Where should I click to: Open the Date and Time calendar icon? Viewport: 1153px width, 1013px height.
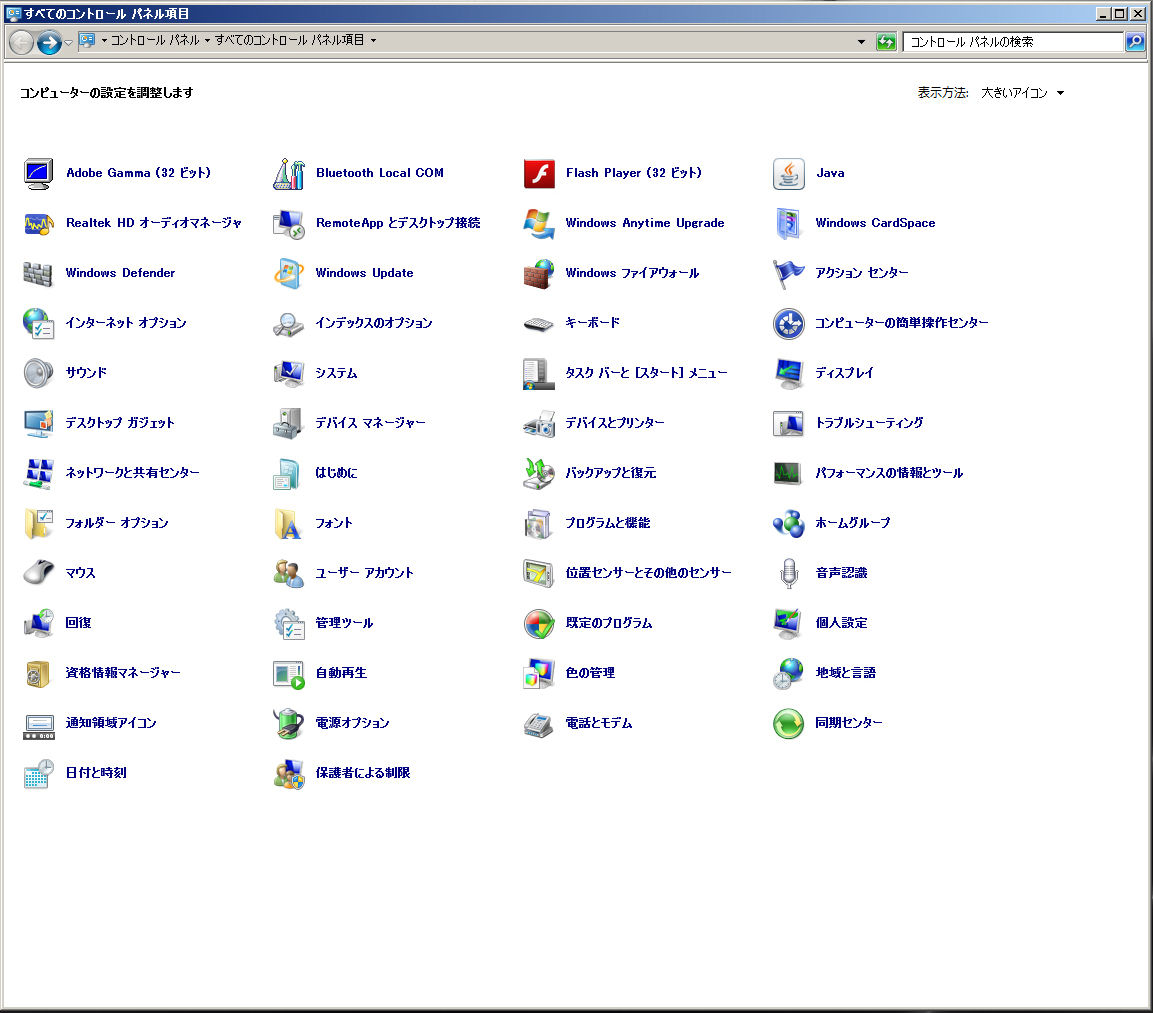pyautogui.click(x=38, y=773)
